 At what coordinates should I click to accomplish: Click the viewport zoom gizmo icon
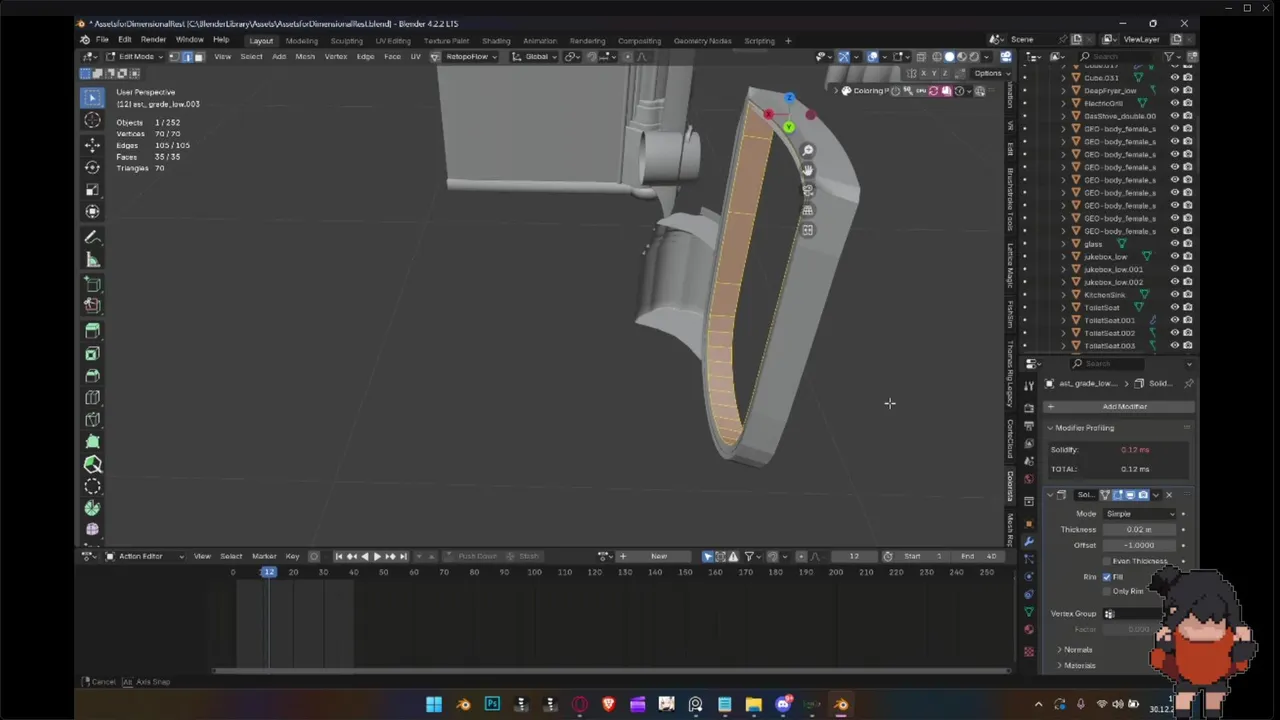point(808,150)
